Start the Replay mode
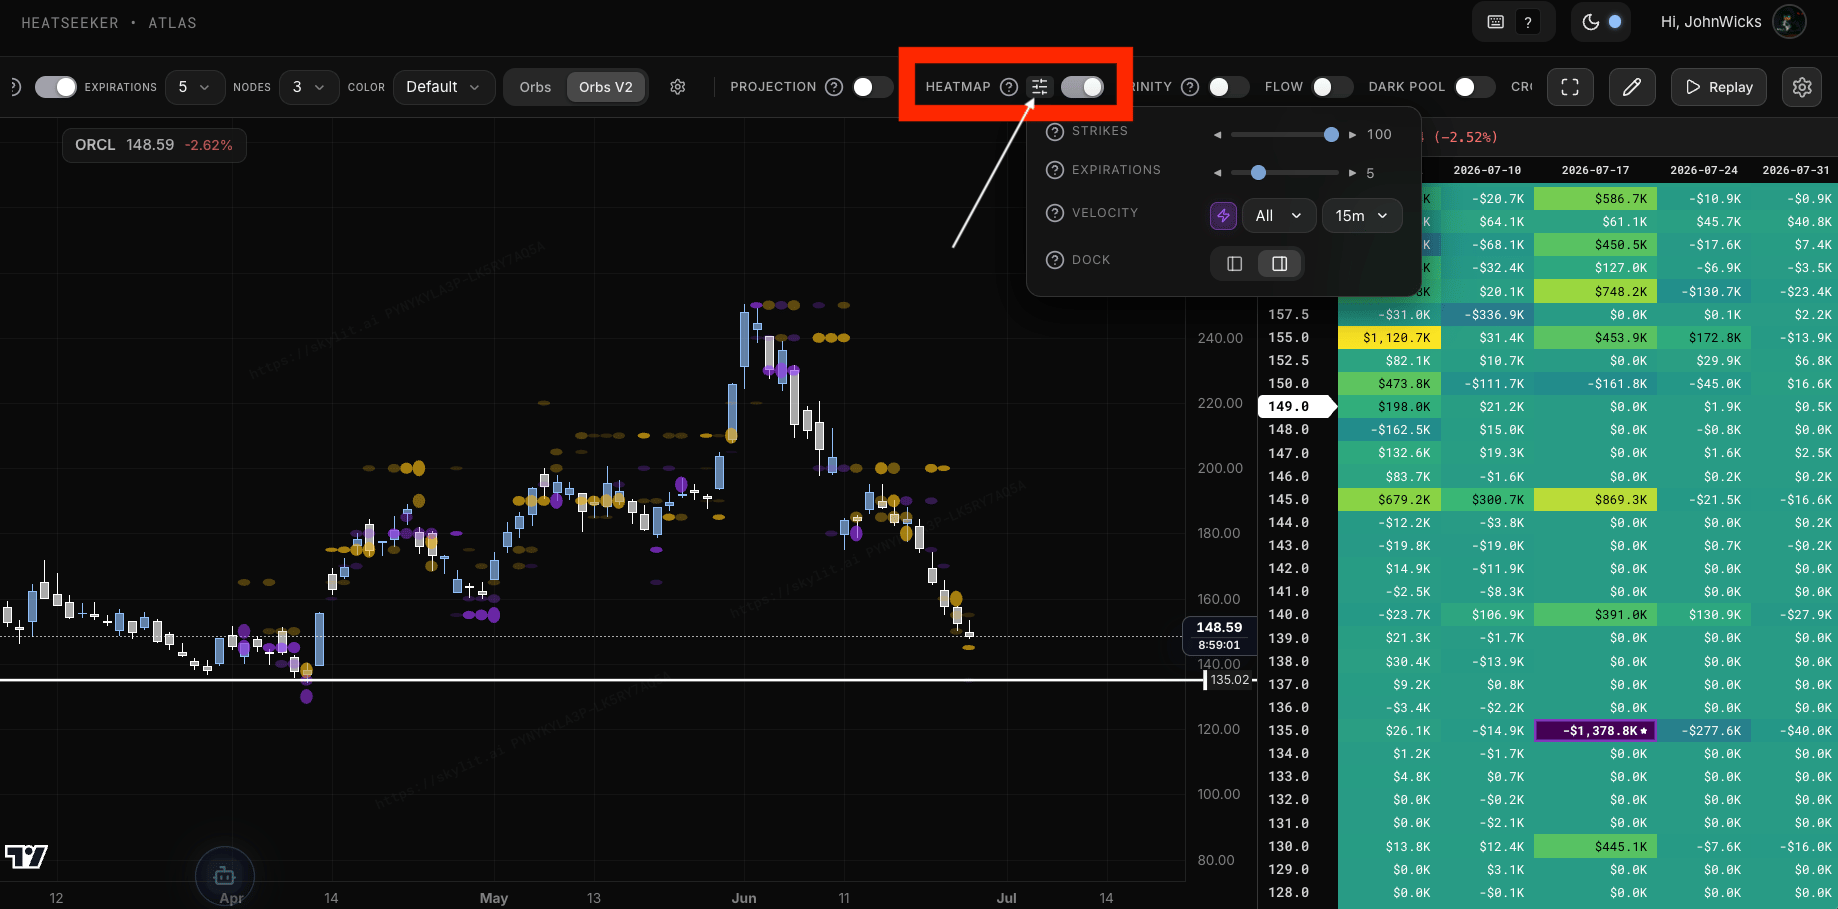This screenshot has height=909, width=1838. [1719, 87]
